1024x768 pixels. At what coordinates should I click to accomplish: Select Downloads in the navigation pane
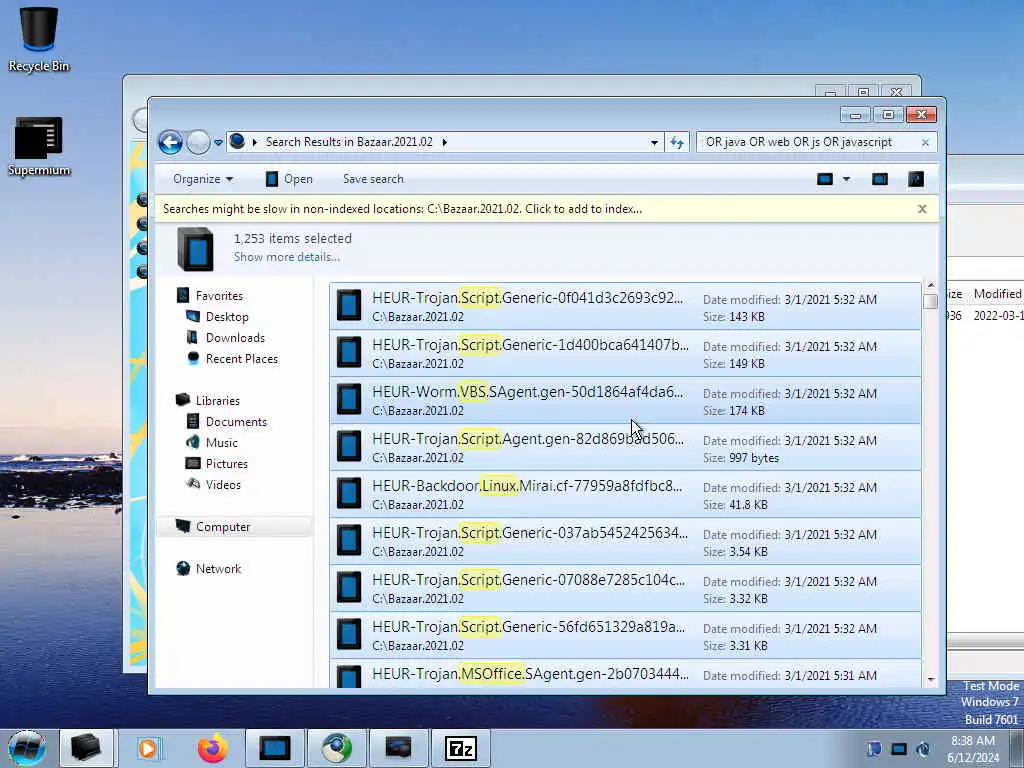click(235, 338)
